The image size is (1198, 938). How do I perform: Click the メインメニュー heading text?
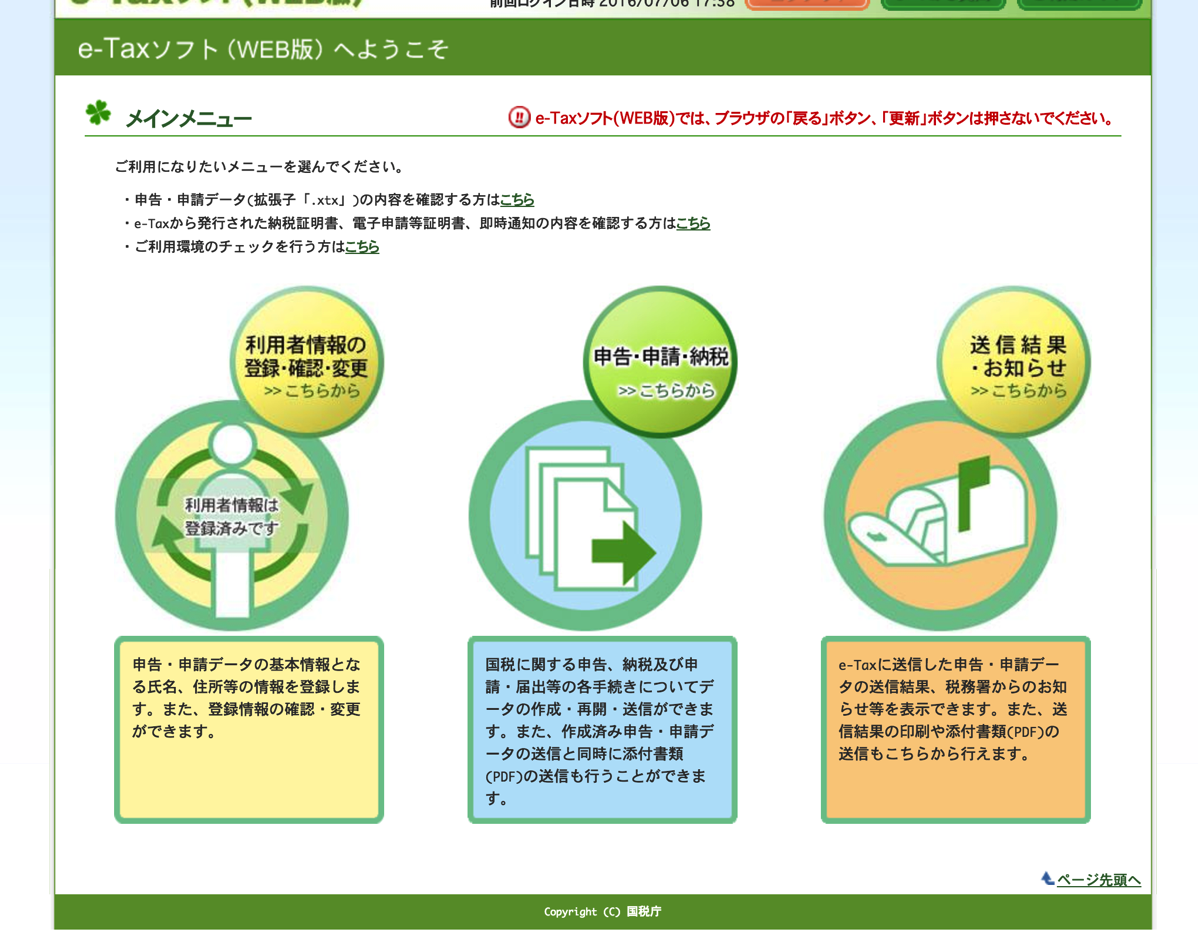tap(188, 119)
